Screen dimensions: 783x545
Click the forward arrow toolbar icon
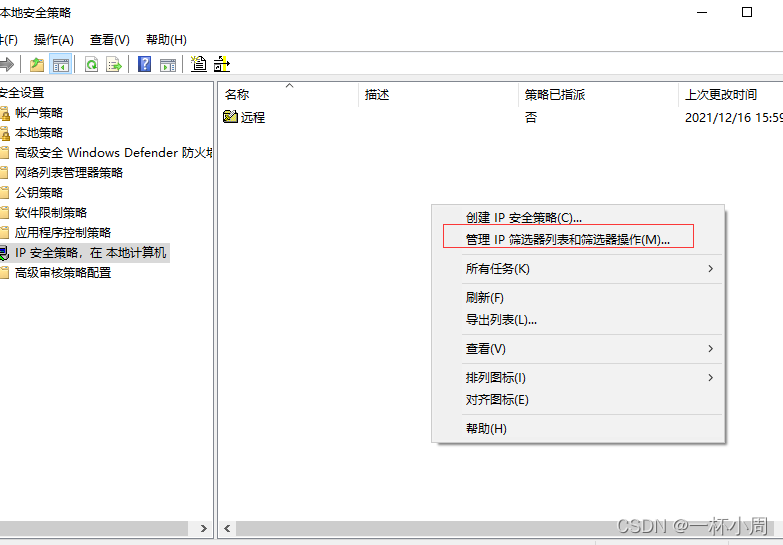[6, 64]
